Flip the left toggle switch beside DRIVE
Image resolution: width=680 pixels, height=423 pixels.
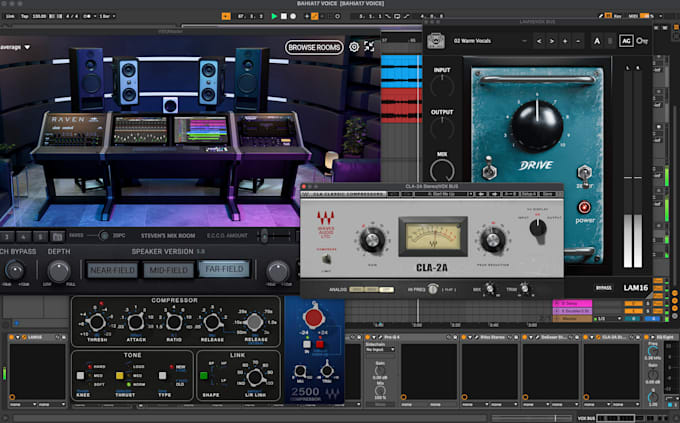(x=489, y=168)
